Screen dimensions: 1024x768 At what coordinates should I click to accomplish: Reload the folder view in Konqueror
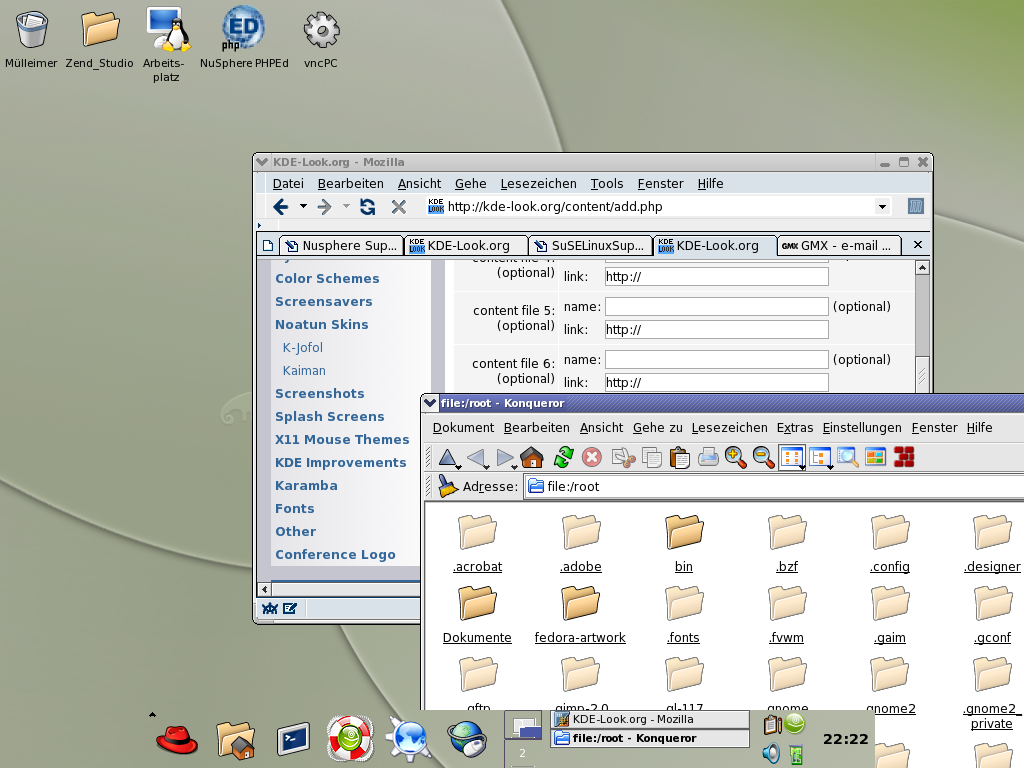coord(563,458)
